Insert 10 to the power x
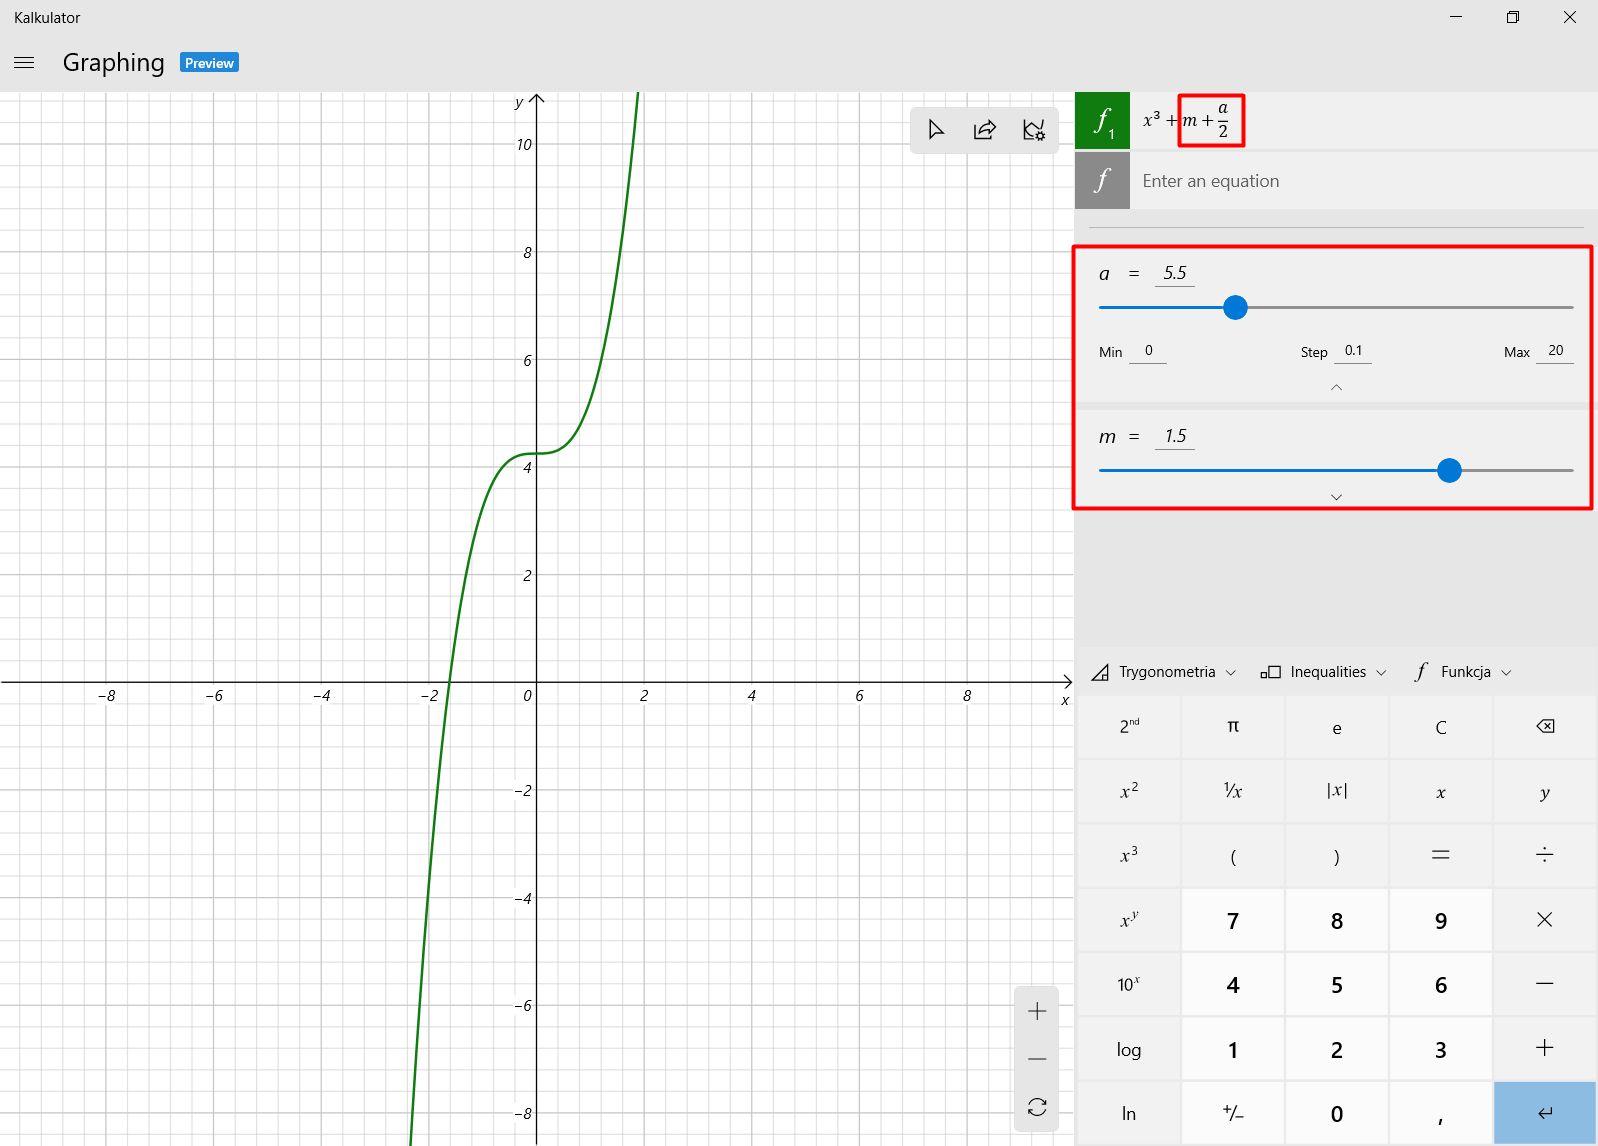Screen dimensions: 1598x1146 pyautogui.click(x=1129, y=985)
